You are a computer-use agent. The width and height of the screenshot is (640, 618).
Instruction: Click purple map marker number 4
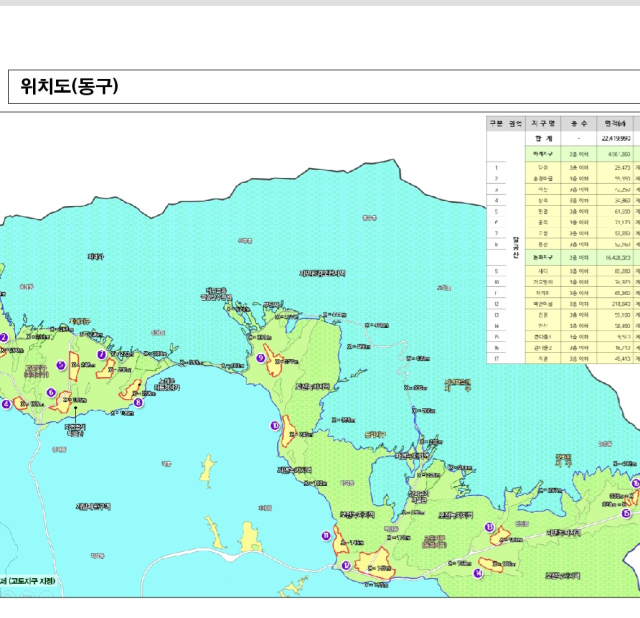6,404
